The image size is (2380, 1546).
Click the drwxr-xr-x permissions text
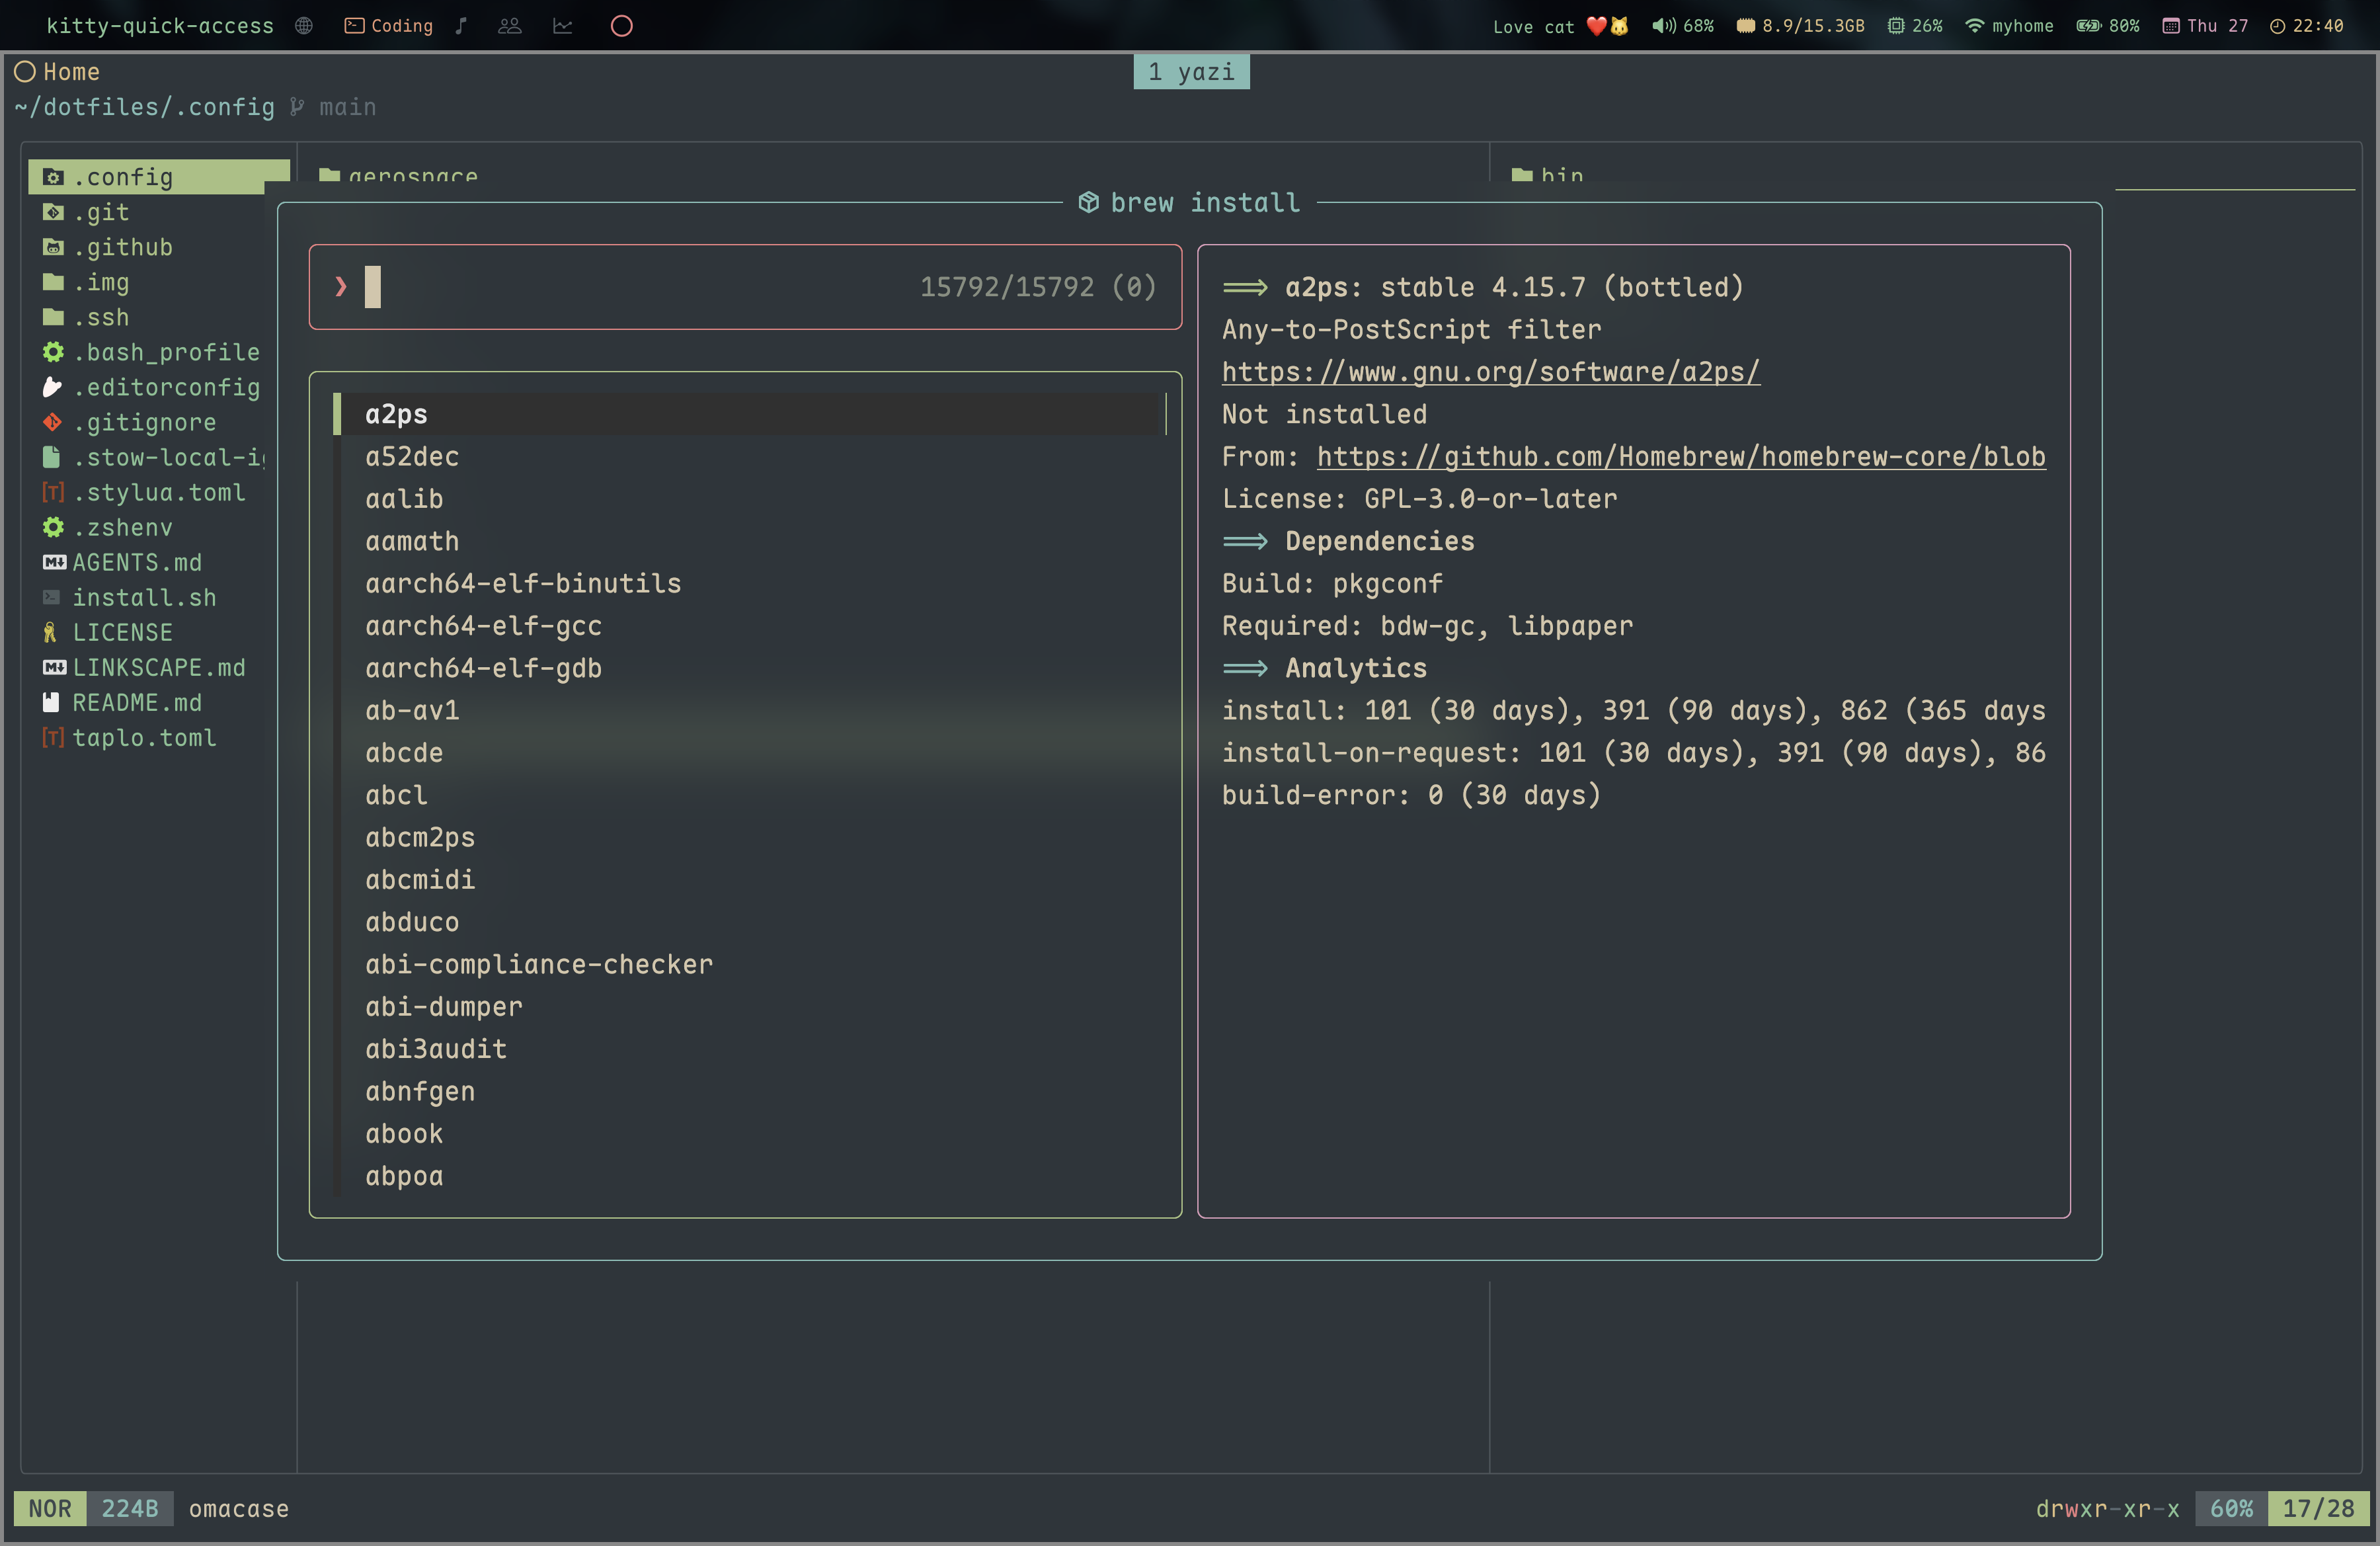point(2107,1508)
